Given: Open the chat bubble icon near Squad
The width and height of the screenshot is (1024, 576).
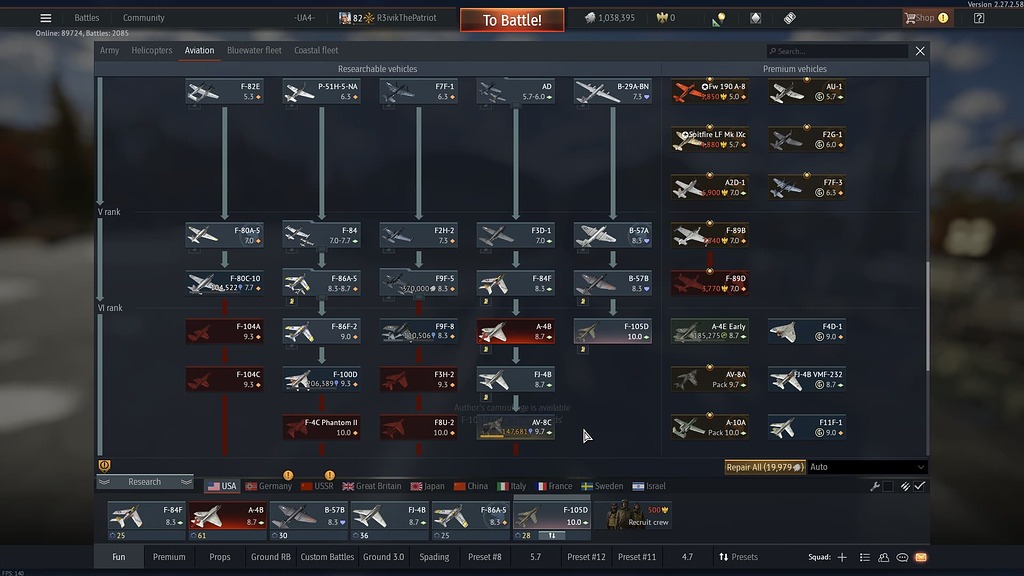Looking at the screenshot, I should pos(903,557).
